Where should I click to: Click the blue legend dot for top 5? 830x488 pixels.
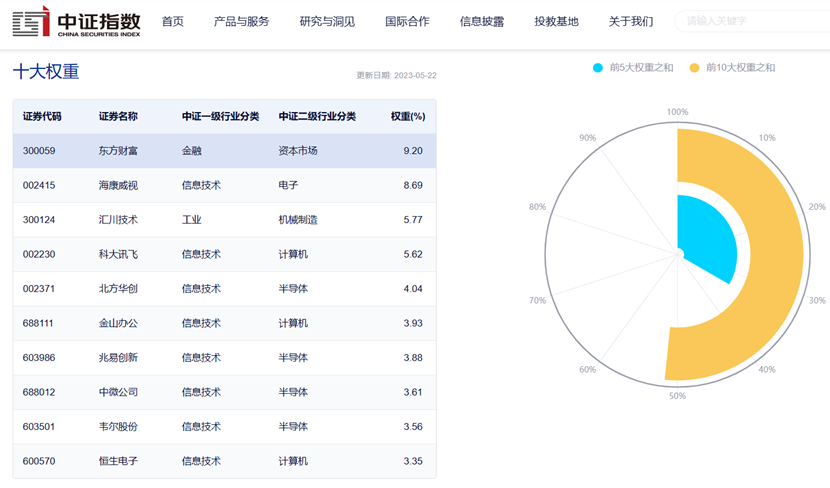coord(598,68)
